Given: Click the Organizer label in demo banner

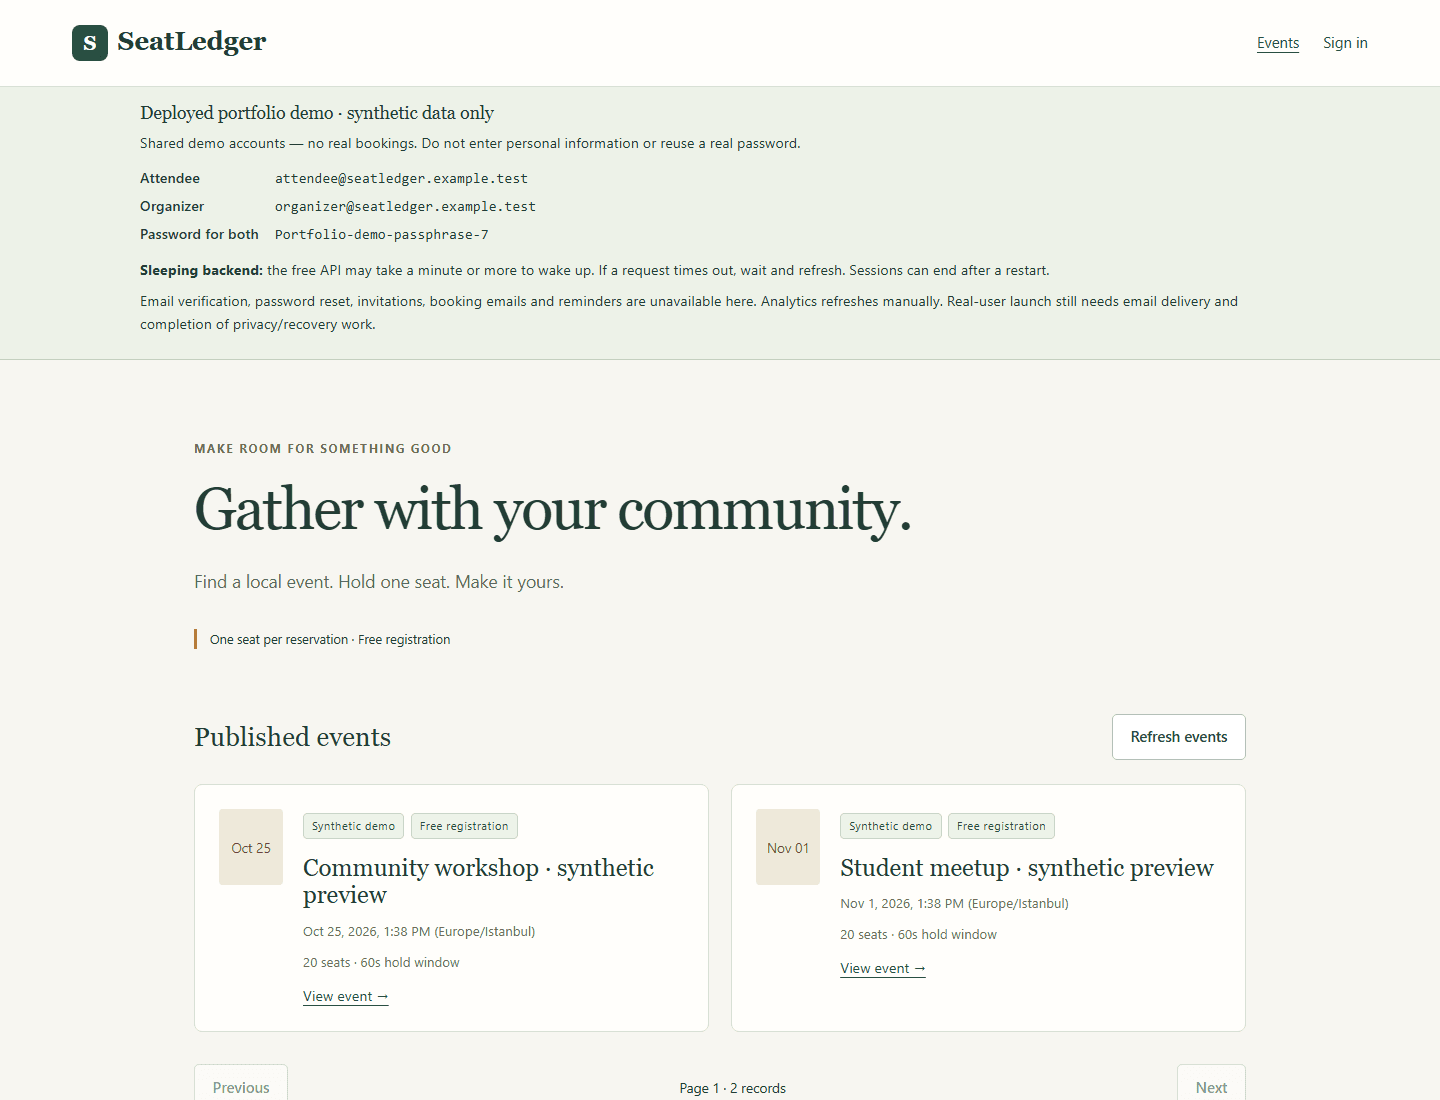Looking at the screenshot, I should point(172,207).
